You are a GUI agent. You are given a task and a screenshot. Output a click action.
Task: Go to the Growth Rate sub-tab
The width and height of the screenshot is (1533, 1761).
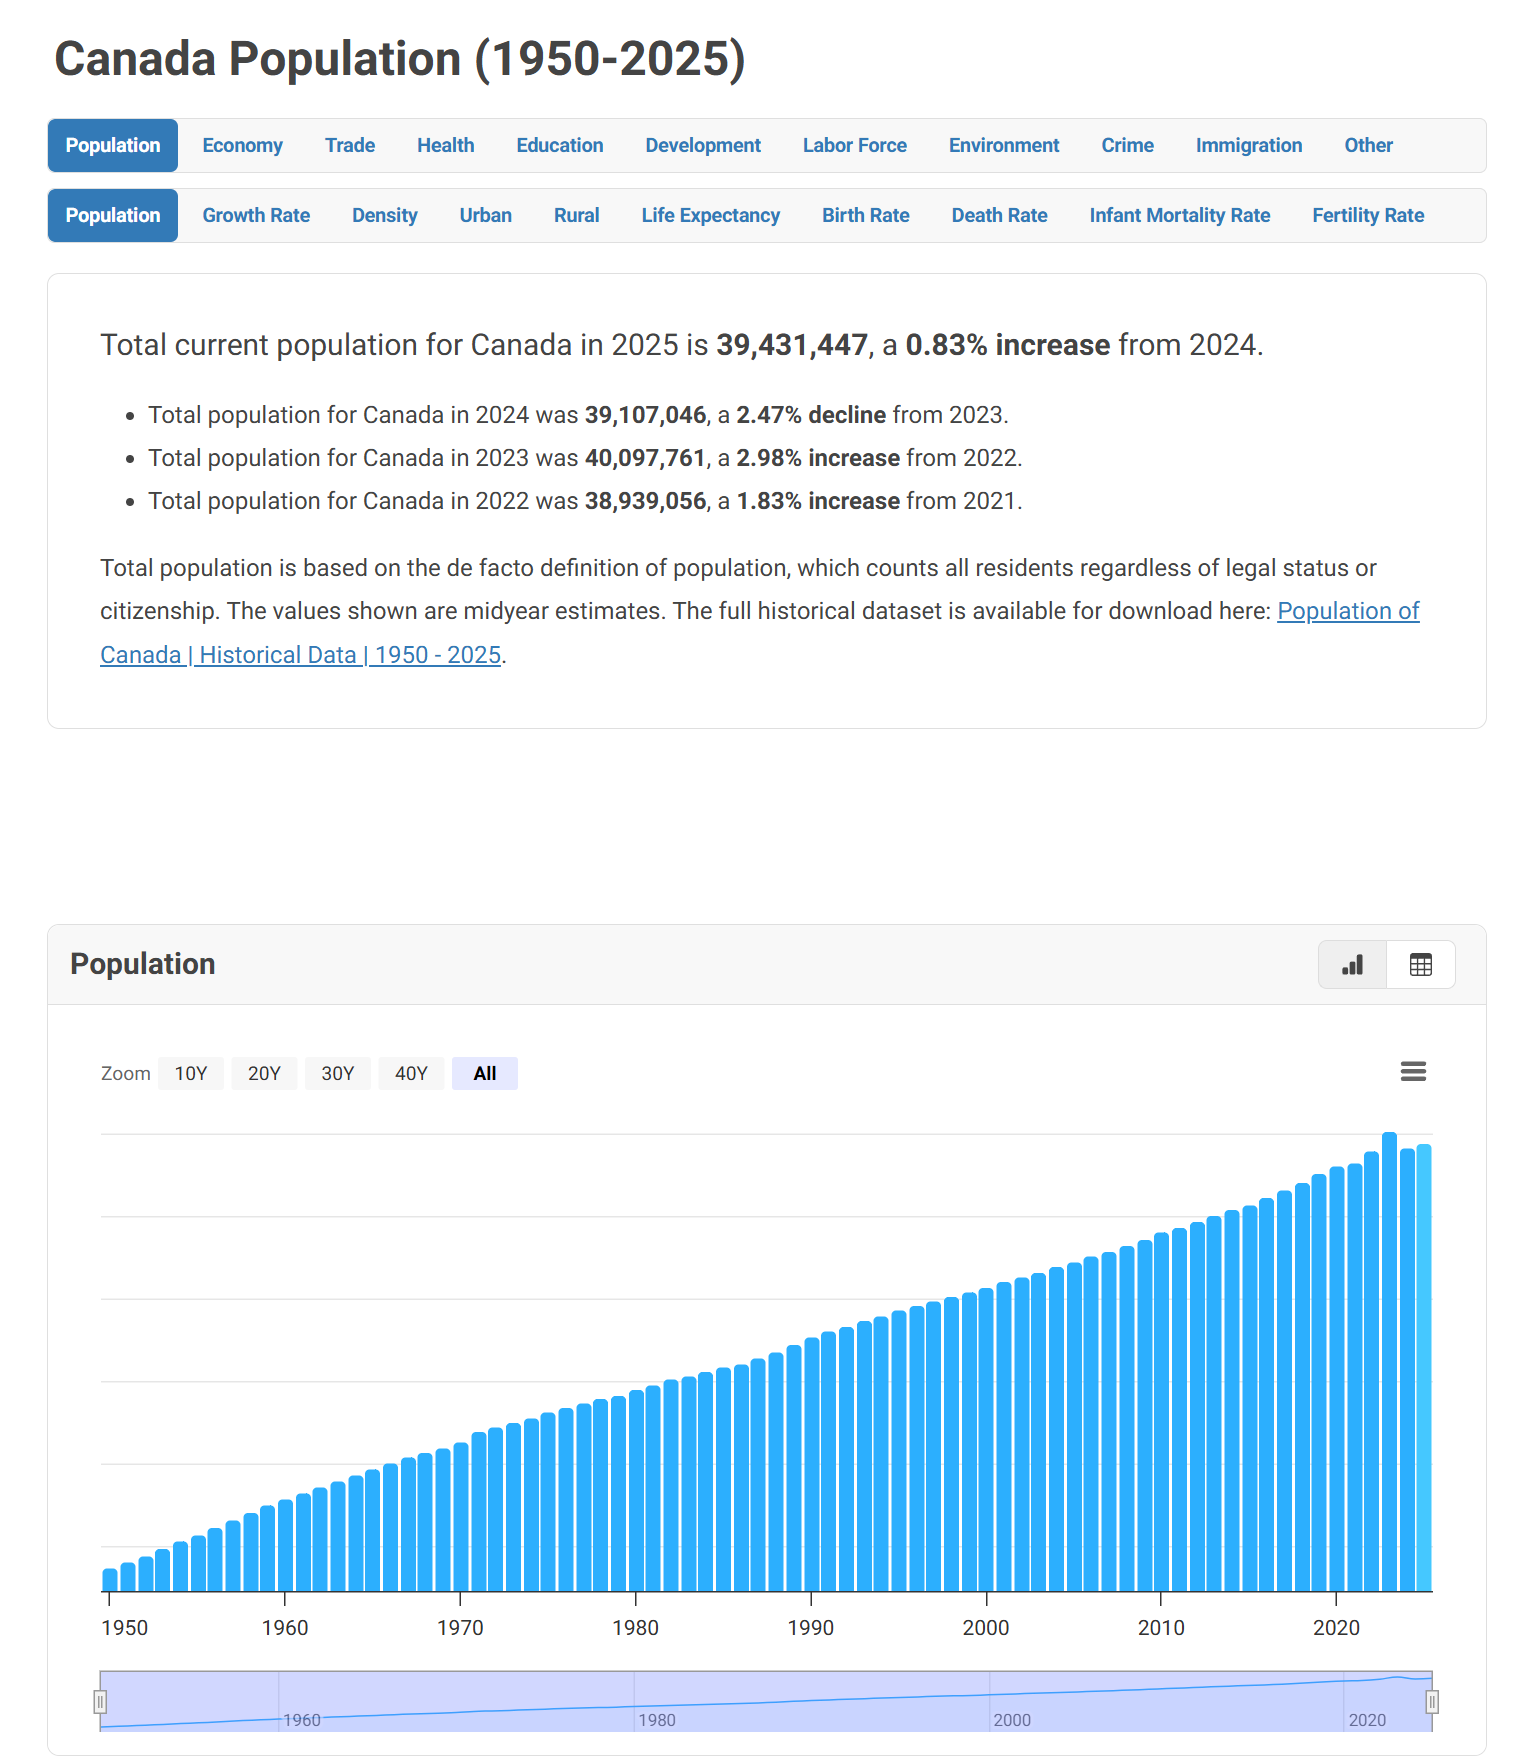256,215
